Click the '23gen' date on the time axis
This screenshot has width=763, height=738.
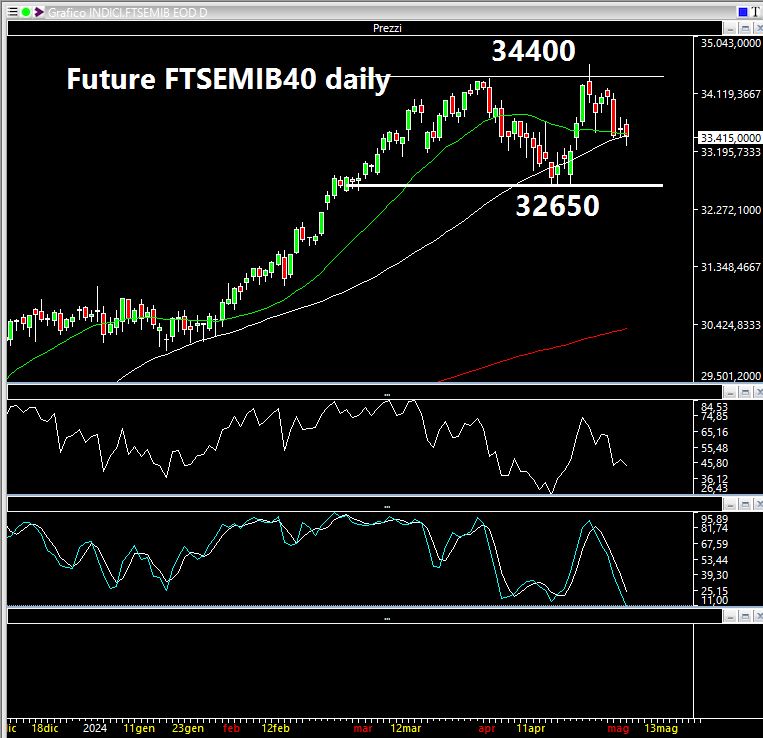point(188,728)
